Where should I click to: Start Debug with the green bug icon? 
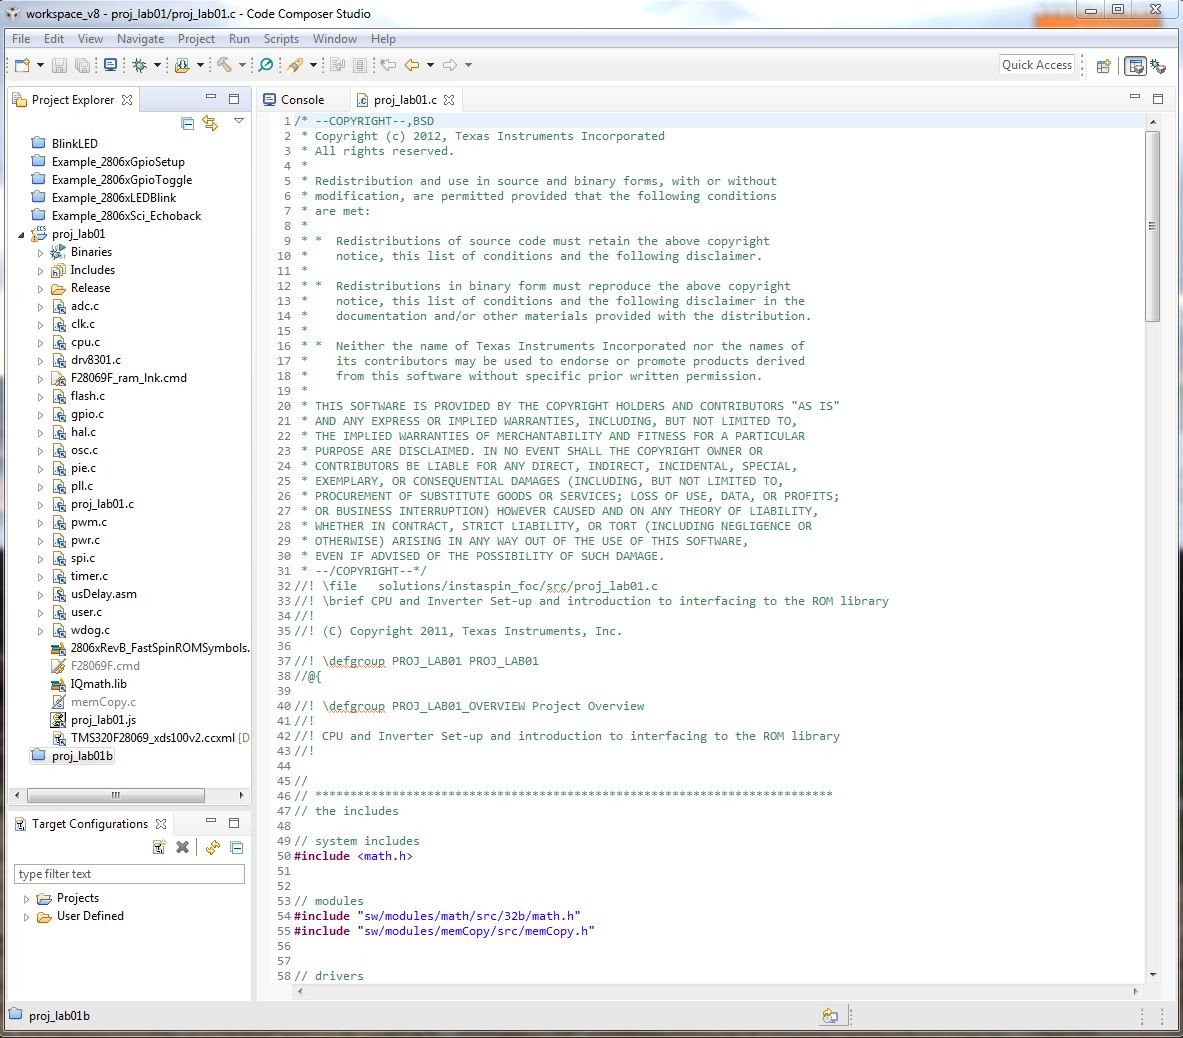tap(140, 66)
